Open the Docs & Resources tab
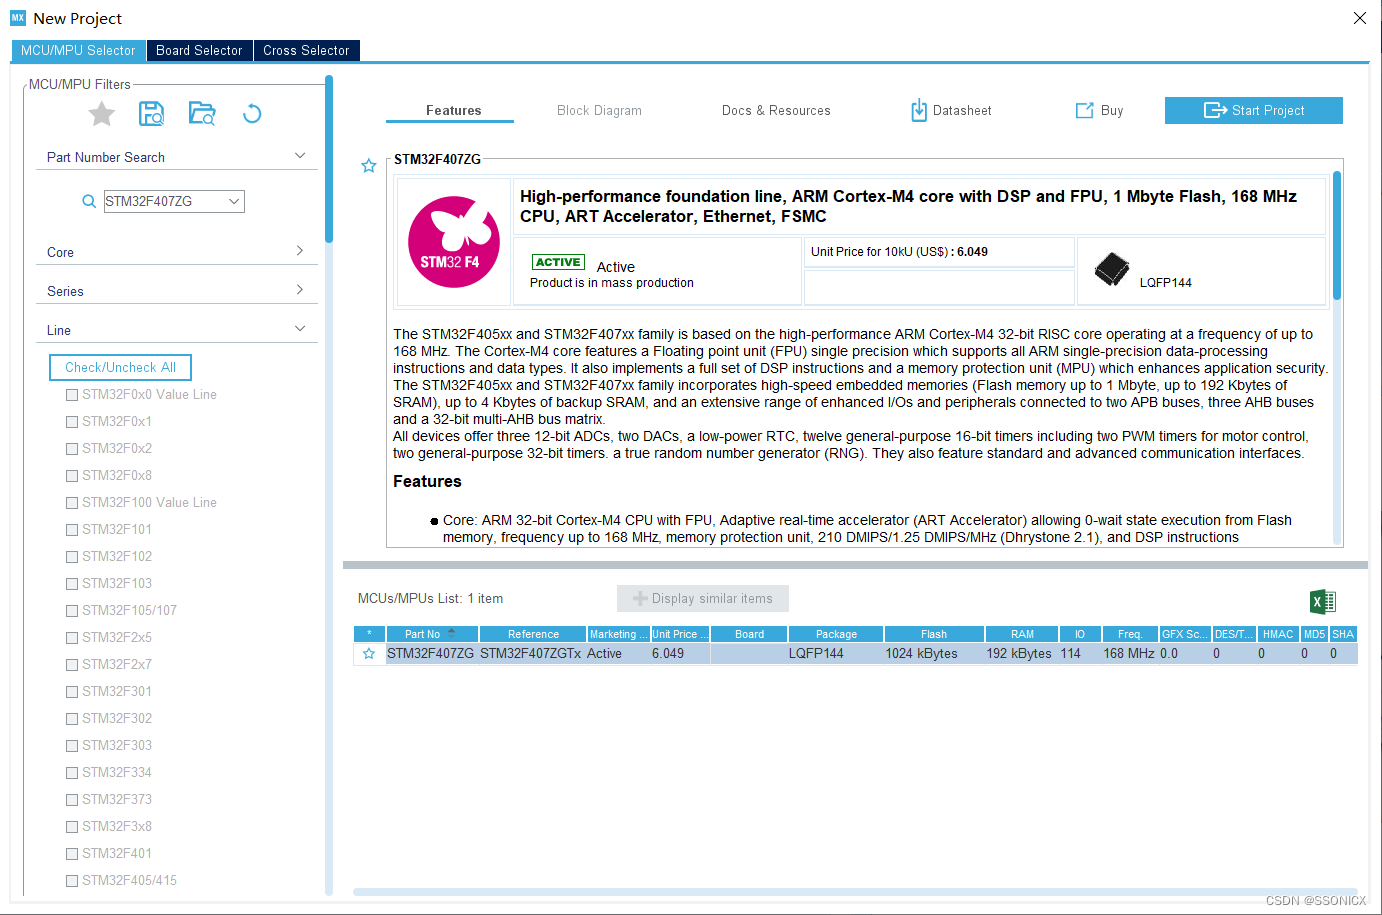Viewport: 1382px width, 915px height. click(x=776, y=110)
